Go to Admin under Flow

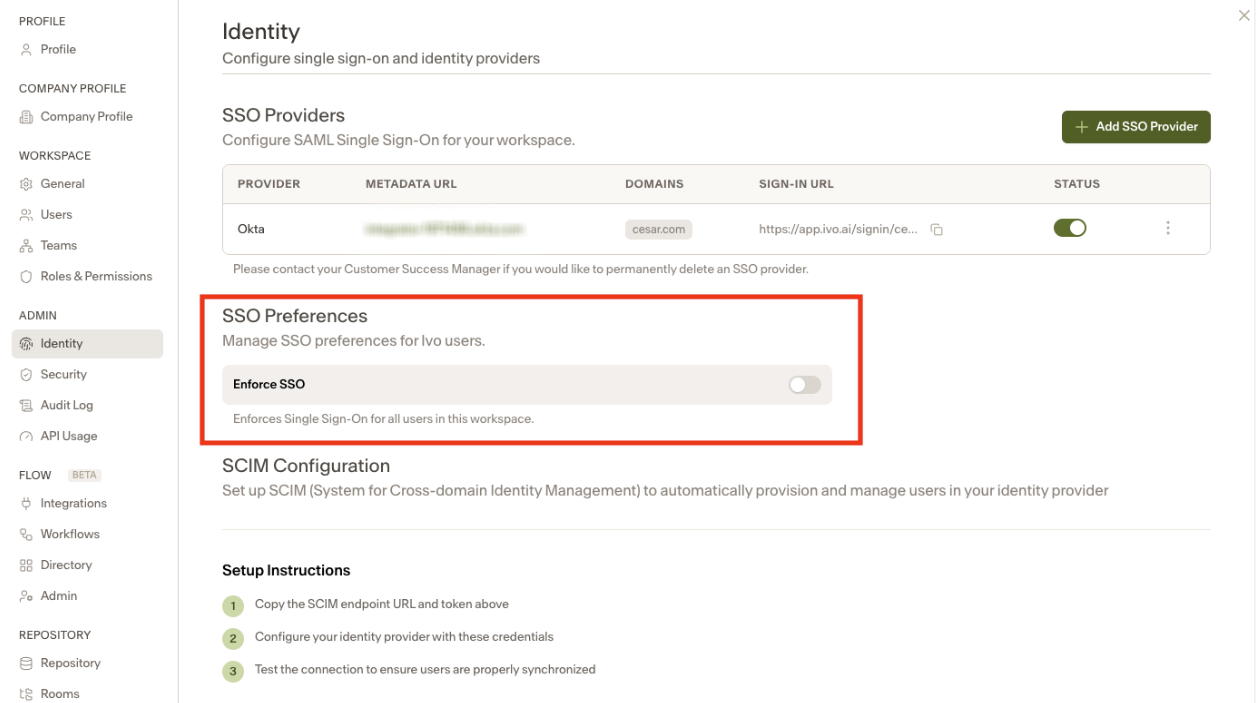click(x=59, y=596)
